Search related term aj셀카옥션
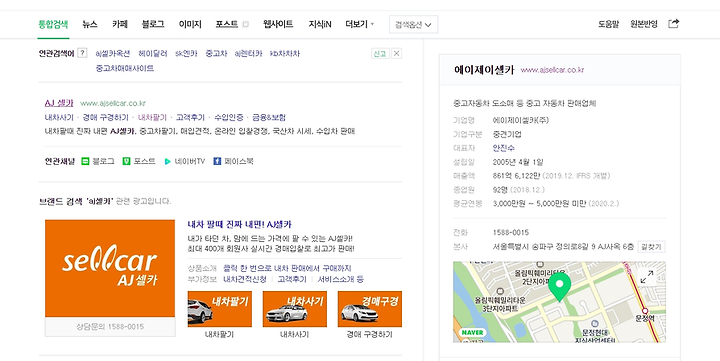 [112, 53]
